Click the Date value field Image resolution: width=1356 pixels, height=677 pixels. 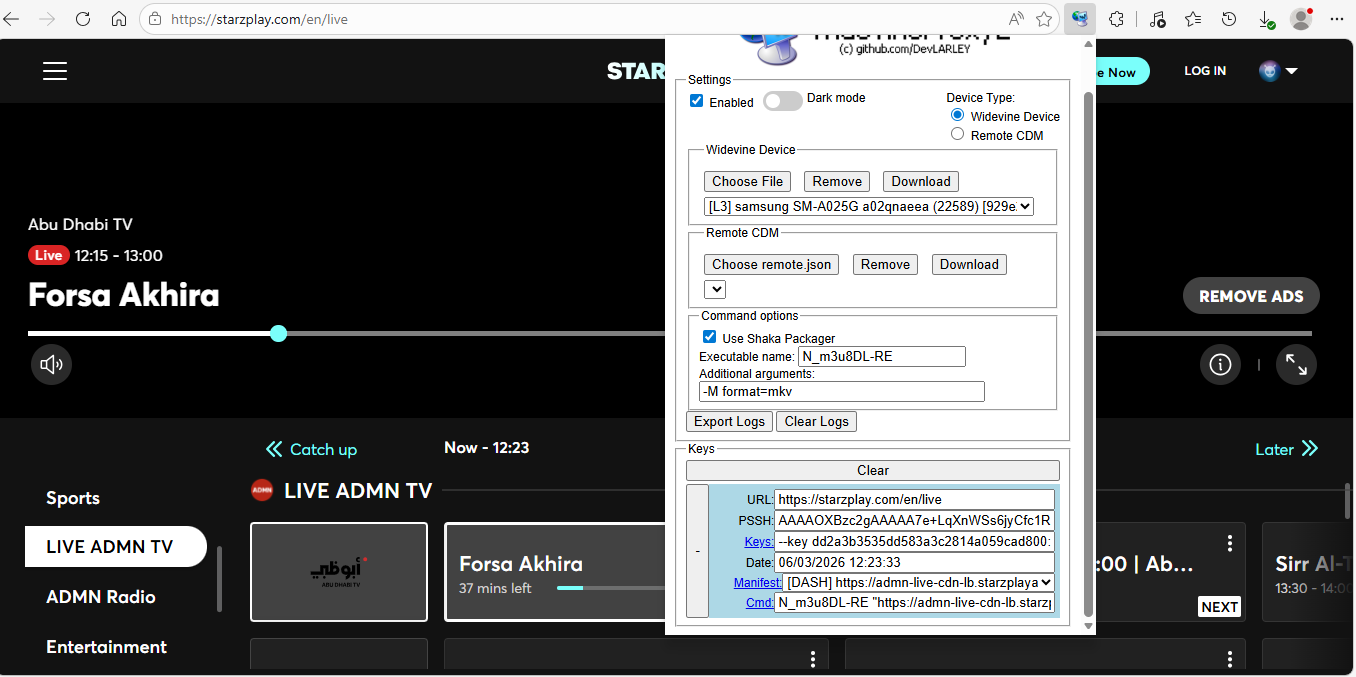(x=914, y=562)
